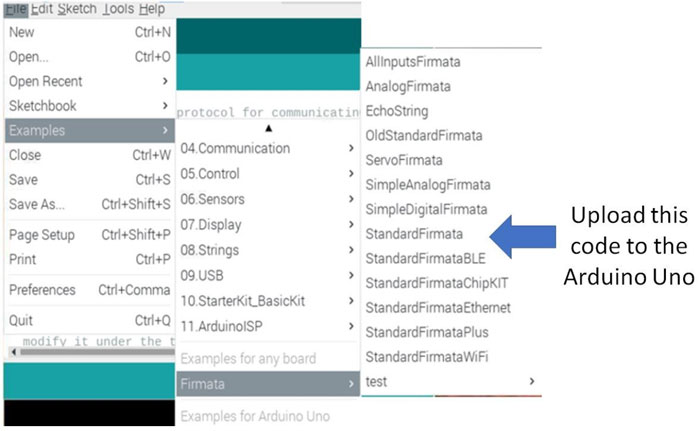This screenshot has height=431, width=700.
Task: Click the scroll-up arrow in examples list
Action: pos(267,128)
